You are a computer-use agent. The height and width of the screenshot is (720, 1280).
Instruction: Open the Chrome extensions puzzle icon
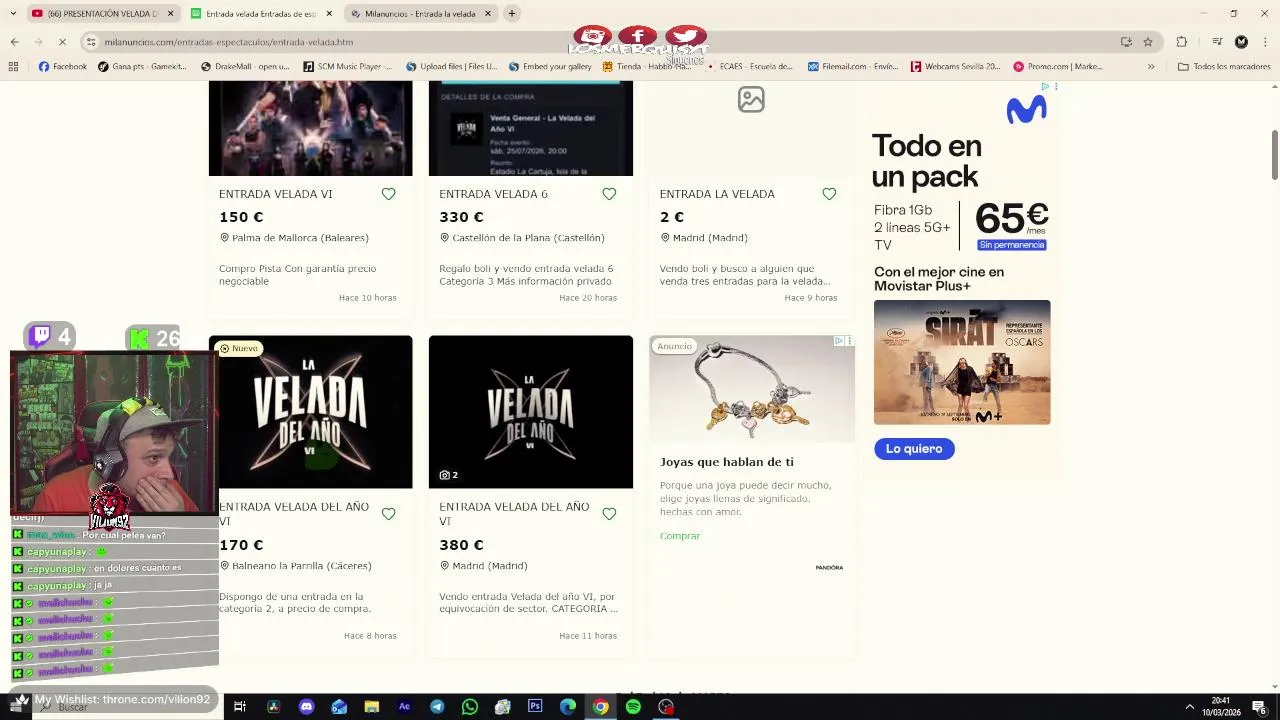1181,42
